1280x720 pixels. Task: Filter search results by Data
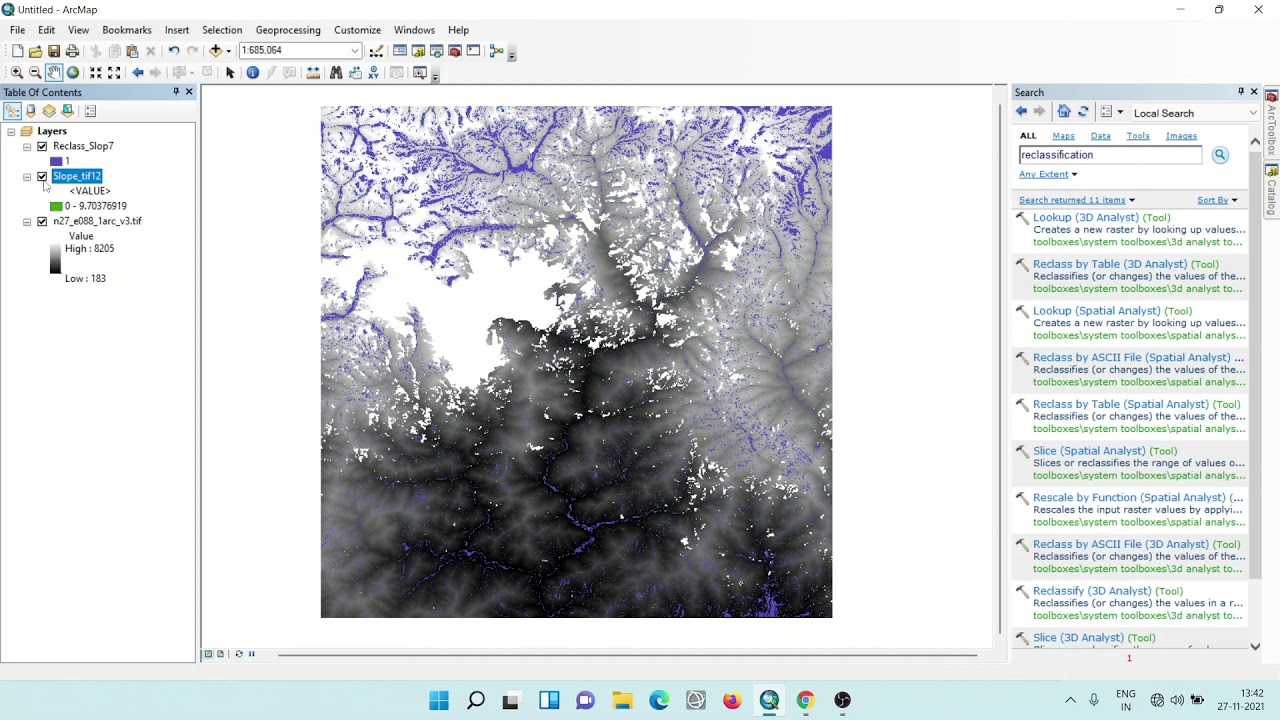(x=1100, y=136)
